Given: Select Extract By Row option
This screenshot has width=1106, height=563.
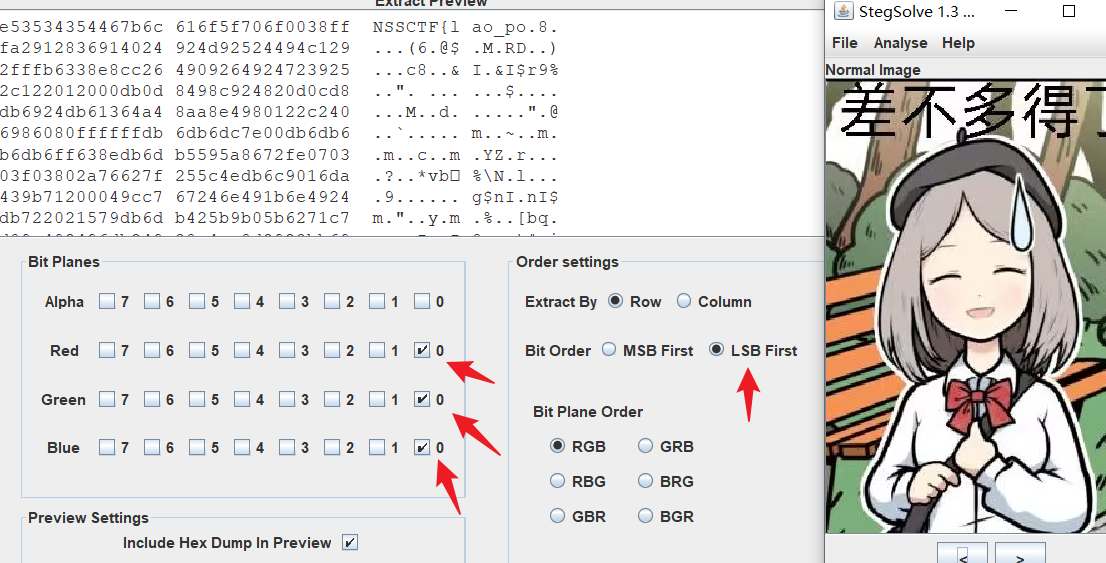Looking at the screenshot, I should [616, 301].
